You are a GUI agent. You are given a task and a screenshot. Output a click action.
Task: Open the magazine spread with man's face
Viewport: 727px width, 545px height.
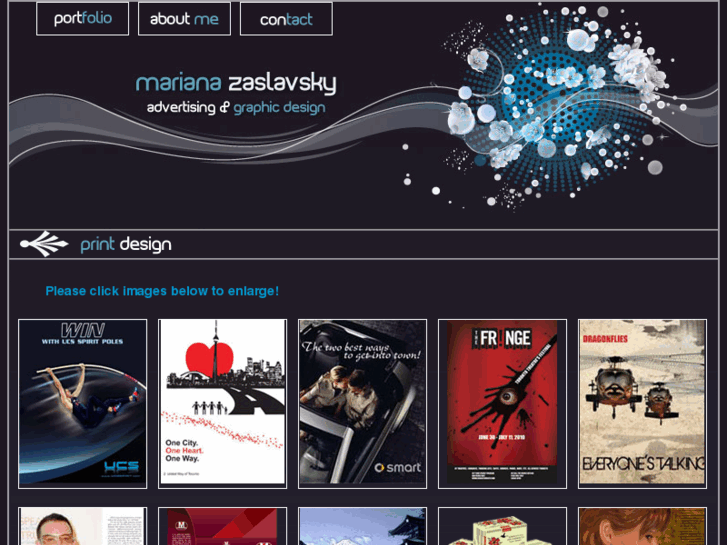tap(83, 526)
